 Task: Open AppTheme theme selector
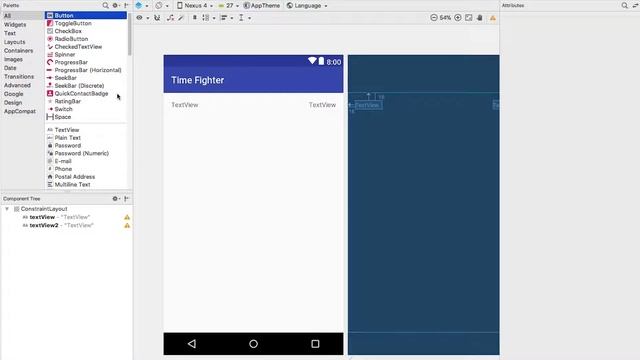pyautogui.click(x=262, y=5)
